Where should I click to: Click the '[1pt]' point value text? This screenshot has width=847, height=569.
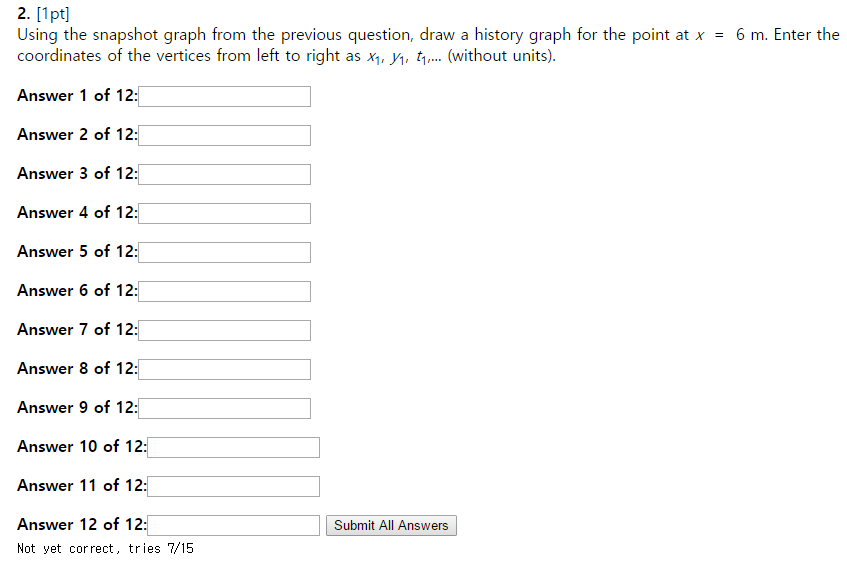click(51, 13)
